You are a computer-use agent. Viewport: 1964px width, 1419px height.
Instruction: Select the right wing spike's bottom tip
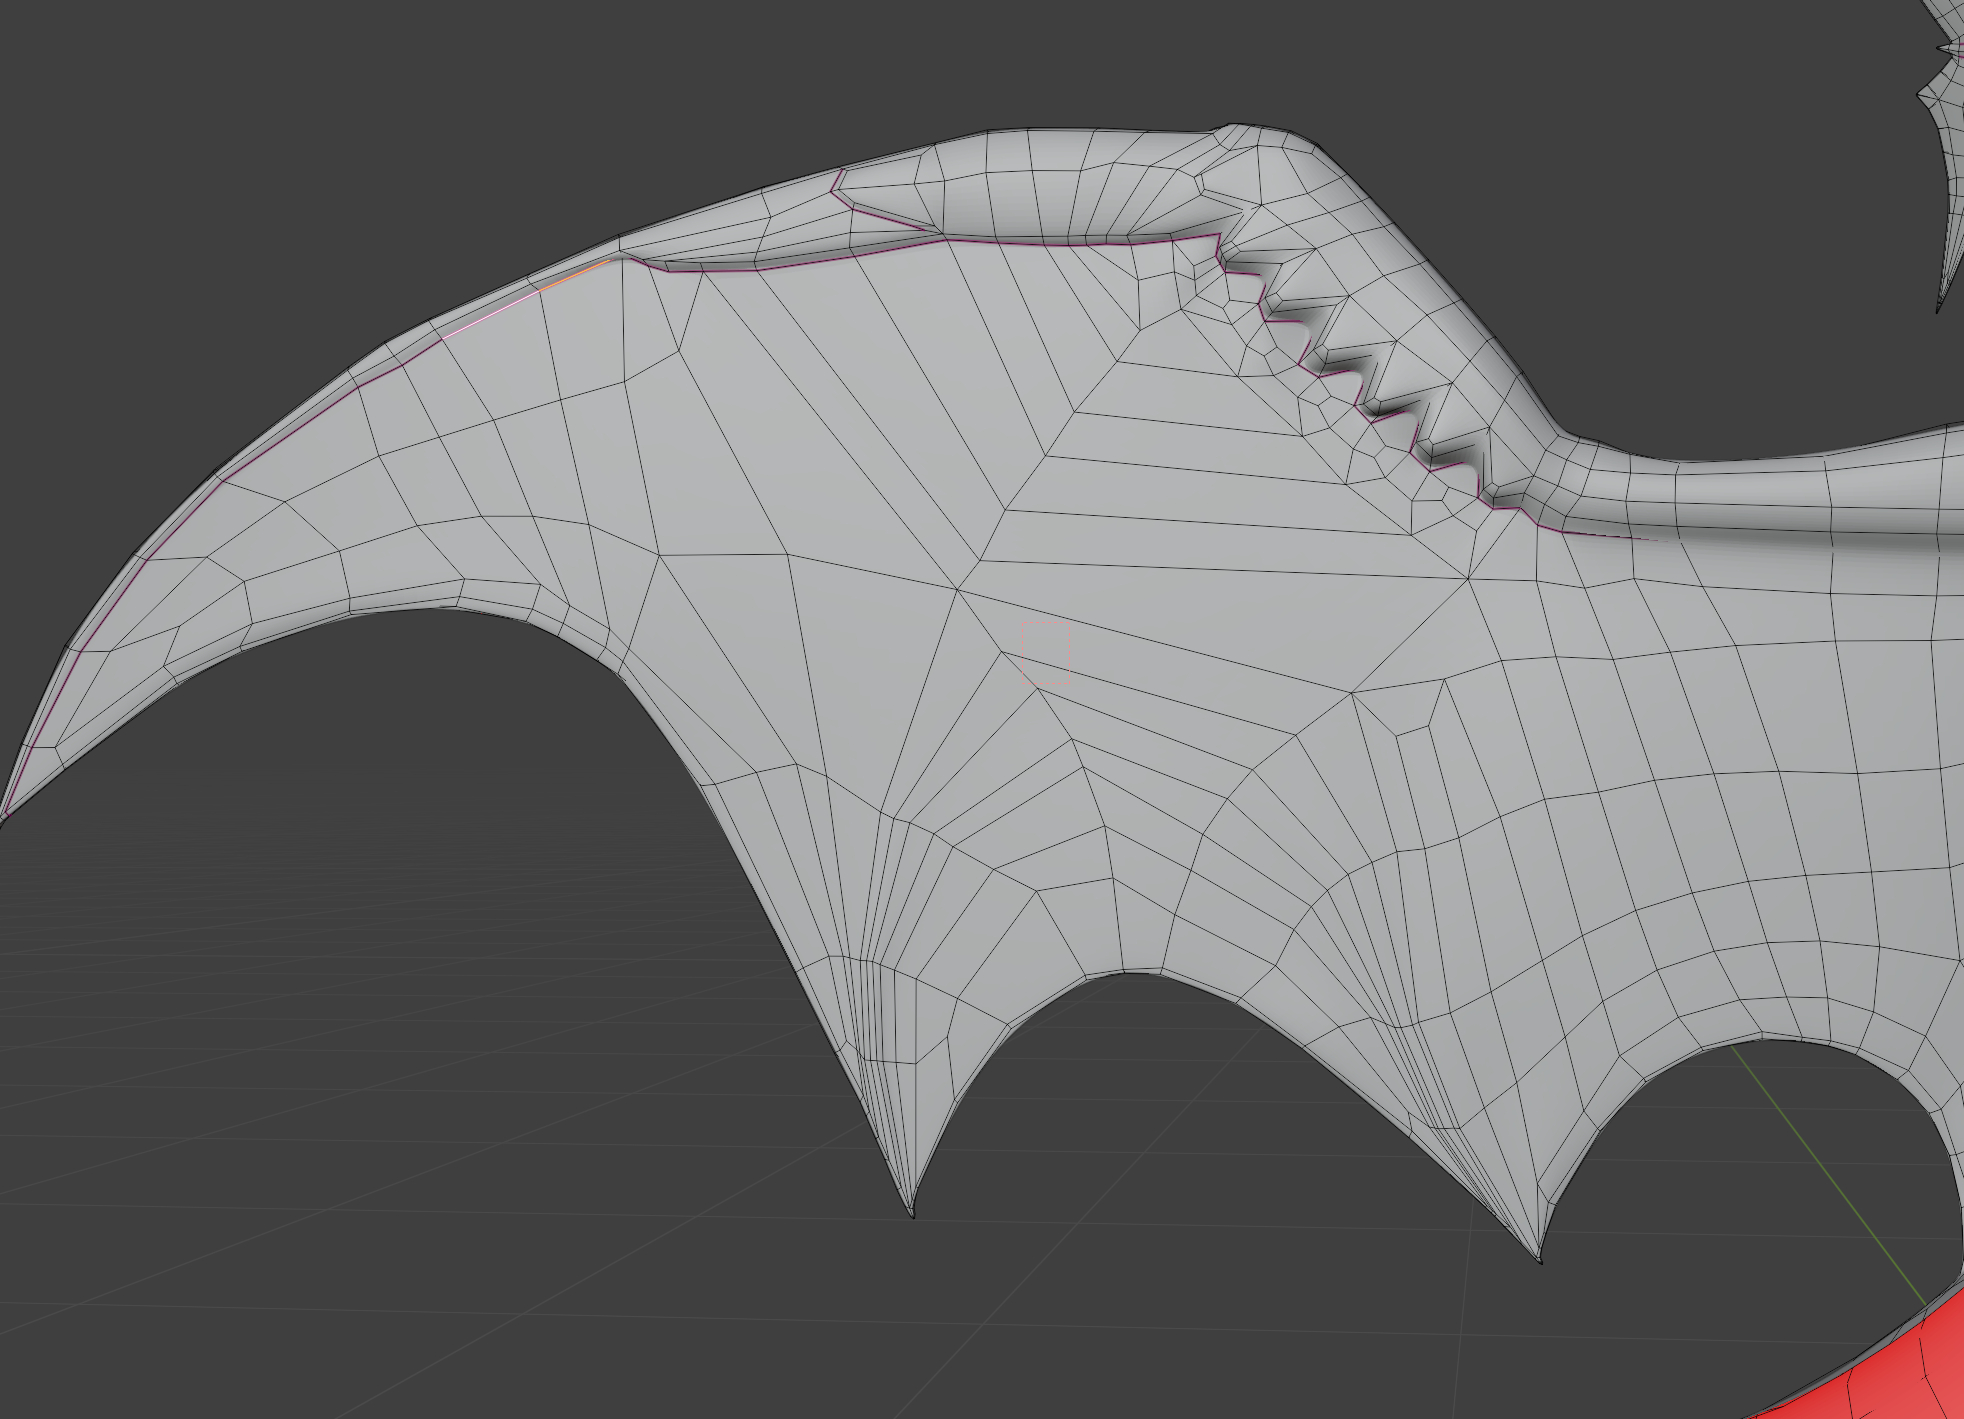tap(1540, 1259)
